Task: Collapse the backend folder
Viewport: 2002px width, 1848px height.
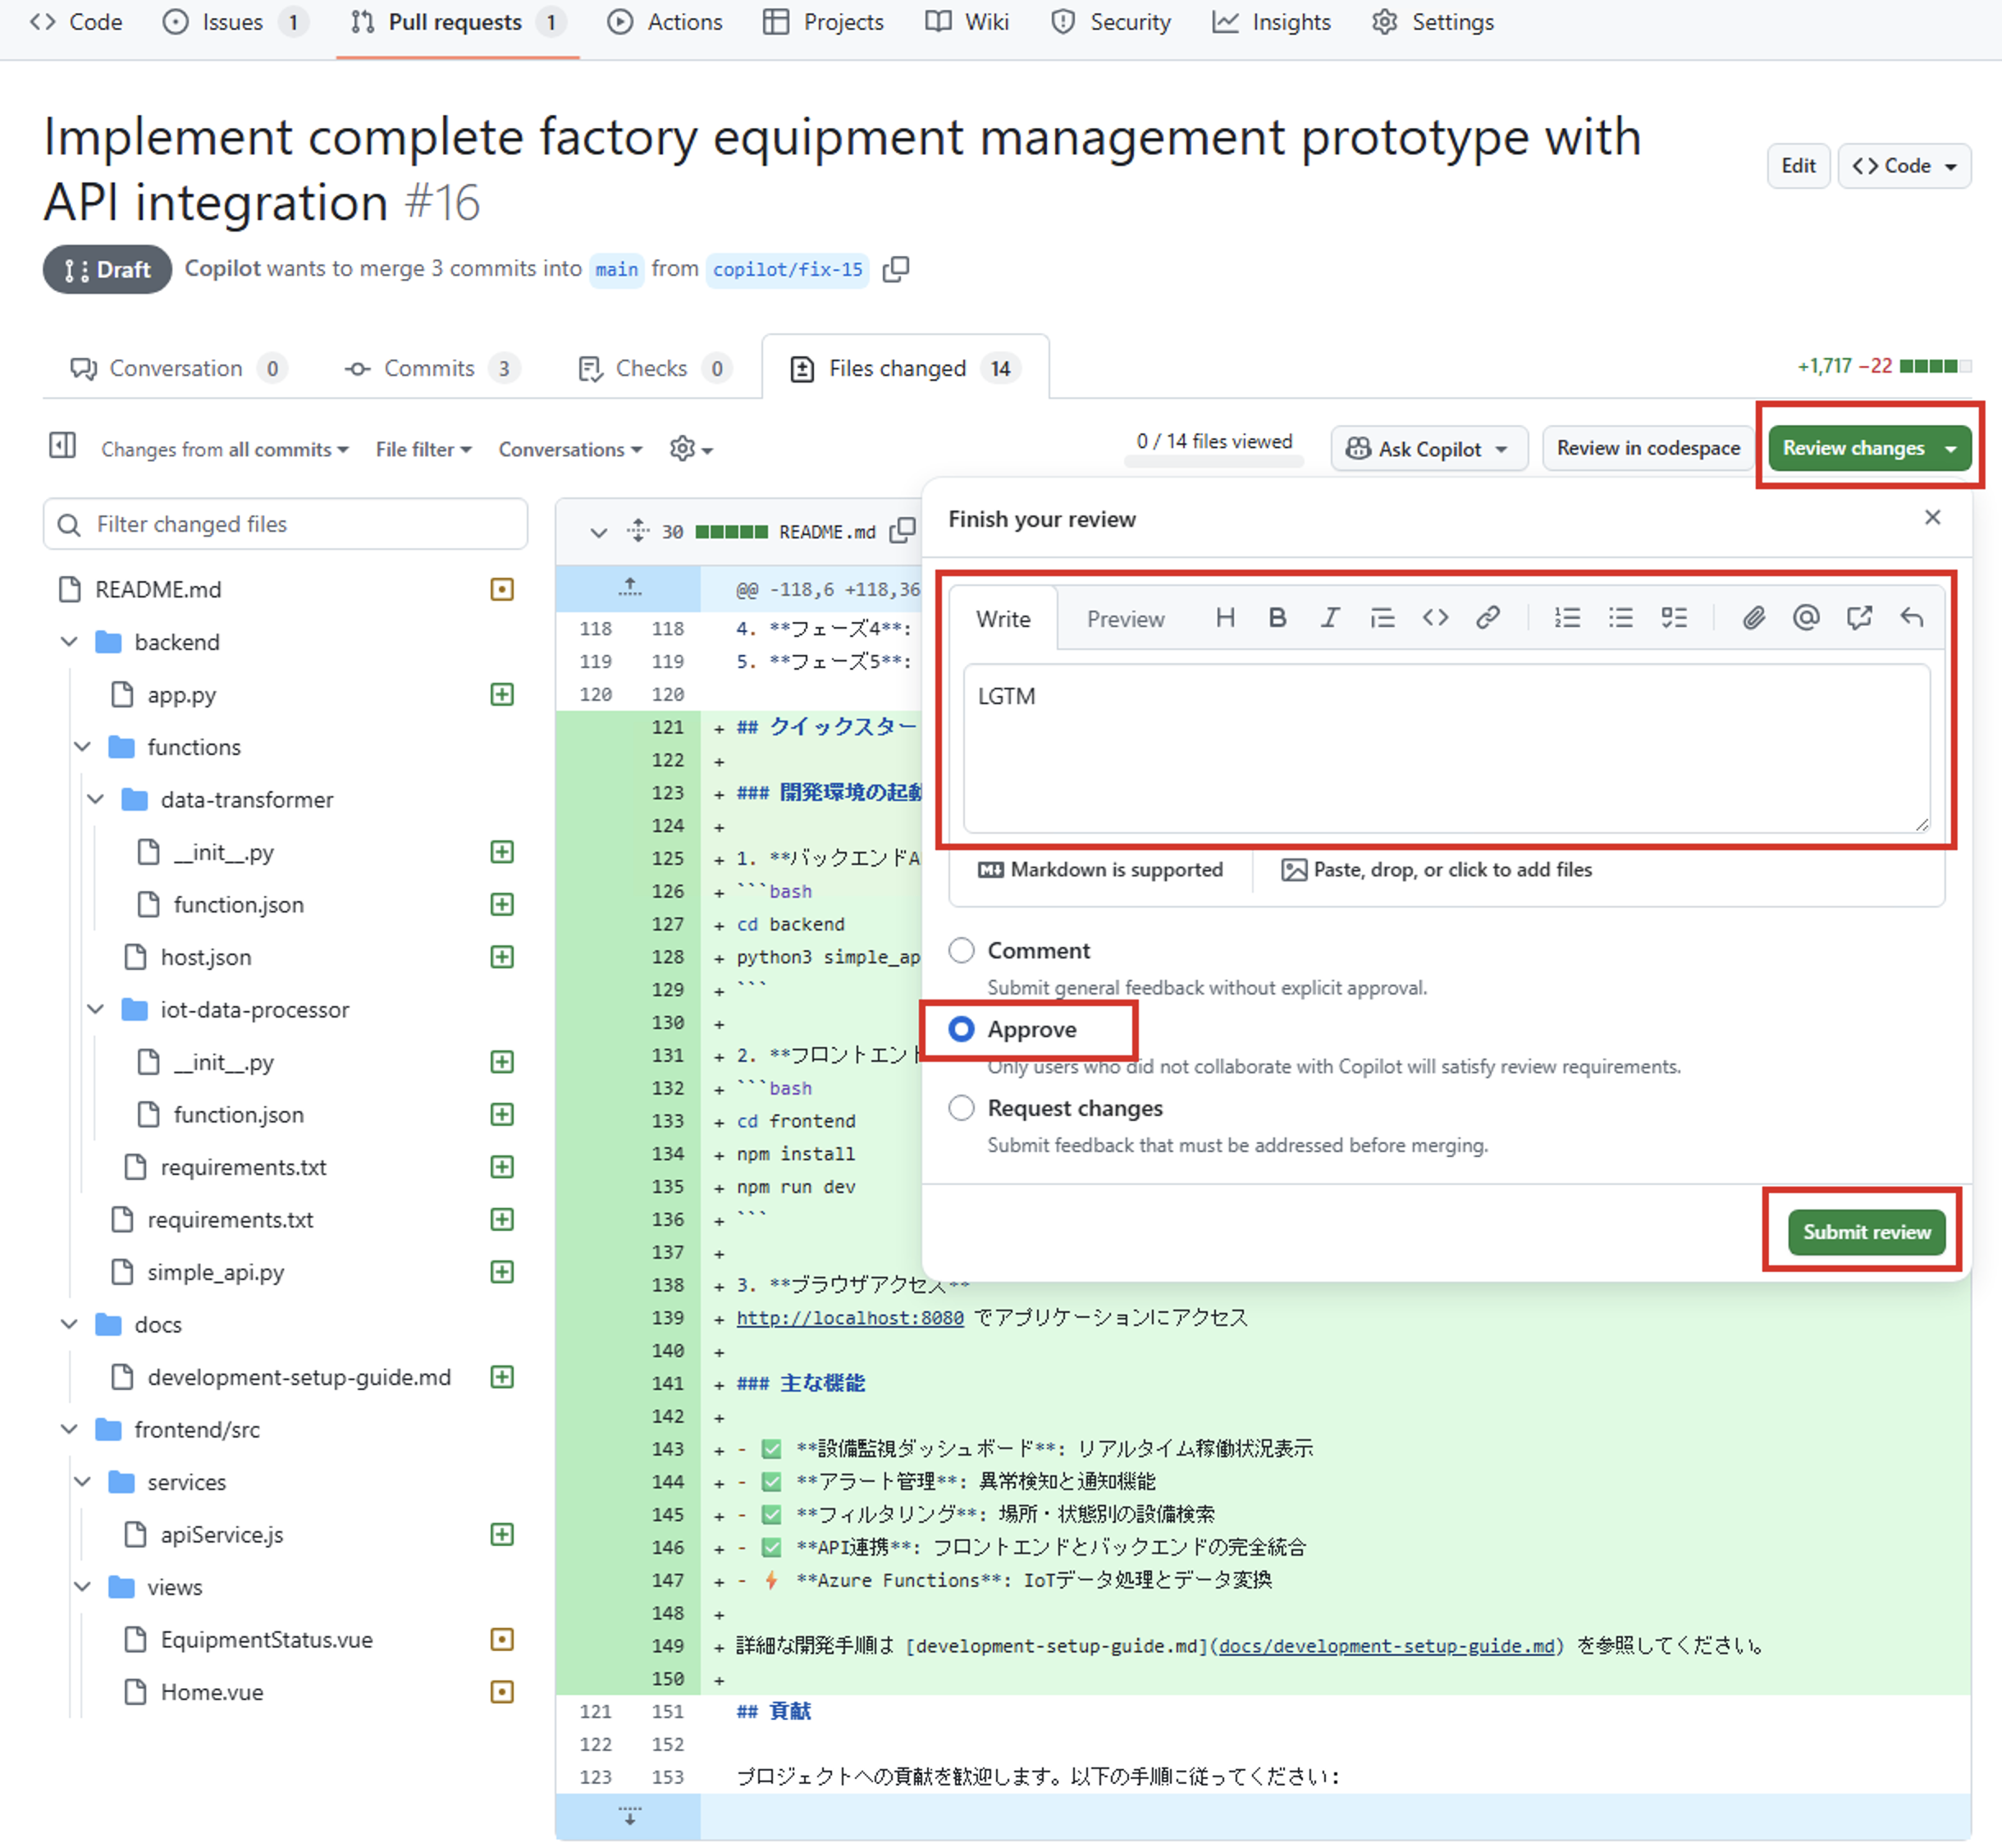Action: coord(69,642)
